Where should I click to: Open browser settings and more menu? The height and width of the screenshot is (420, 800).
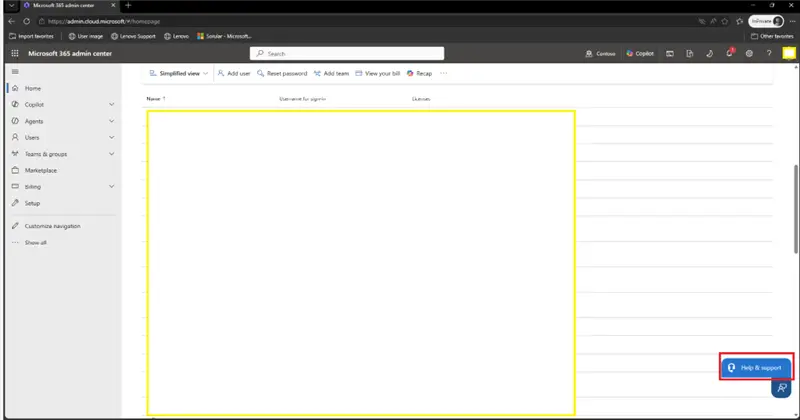[792, 21]
